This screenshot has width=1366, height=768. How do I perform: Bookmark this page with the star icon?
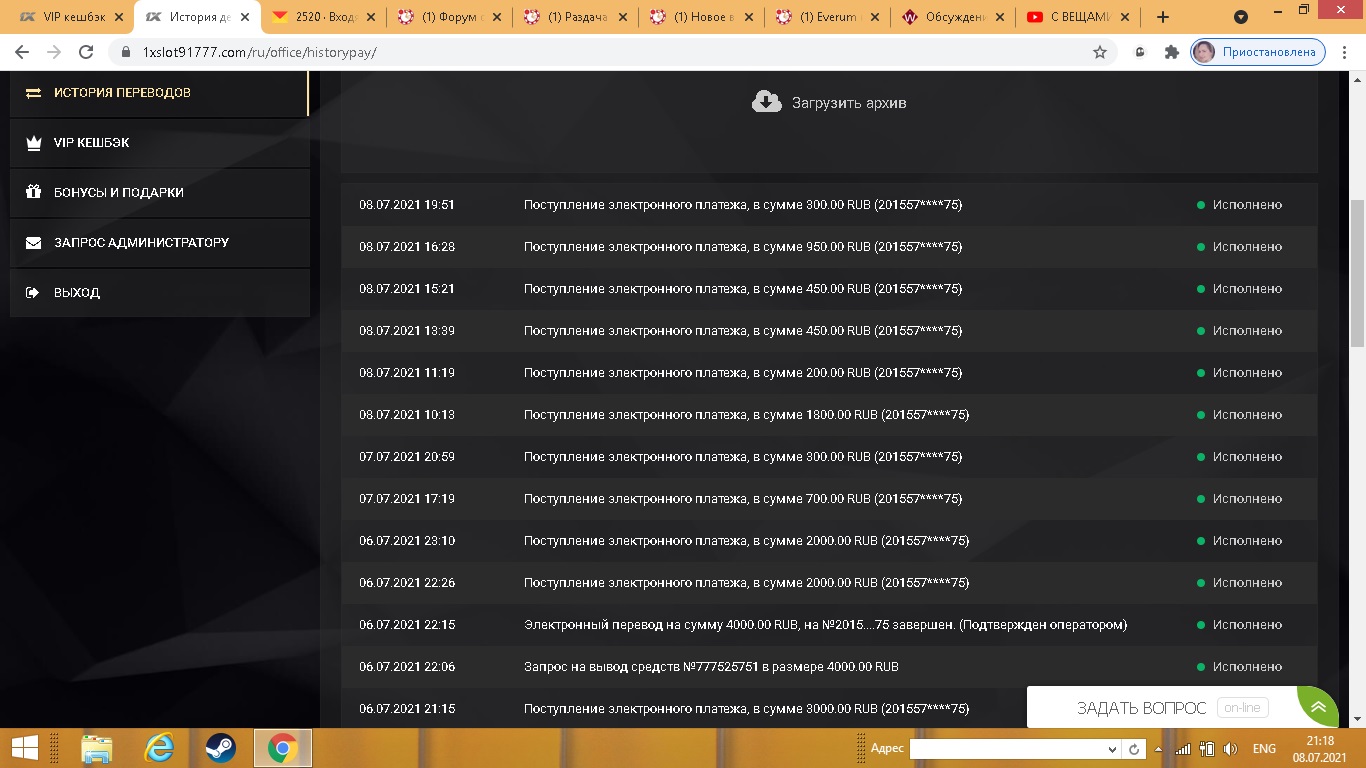pyautogui.click(x=1100, y=52)
